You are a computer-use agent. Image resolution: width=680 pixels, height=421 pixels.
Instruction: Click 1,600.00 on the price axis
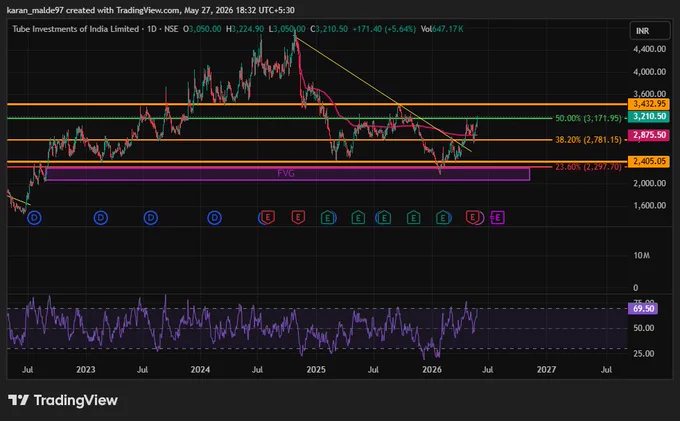tap(649, 206)
